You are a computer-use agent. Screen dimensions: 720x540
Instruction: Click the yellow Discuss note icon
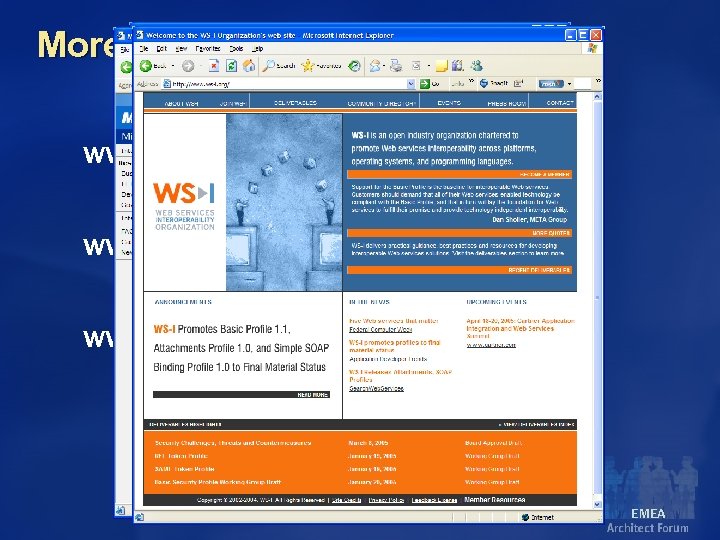pos(441,66)
